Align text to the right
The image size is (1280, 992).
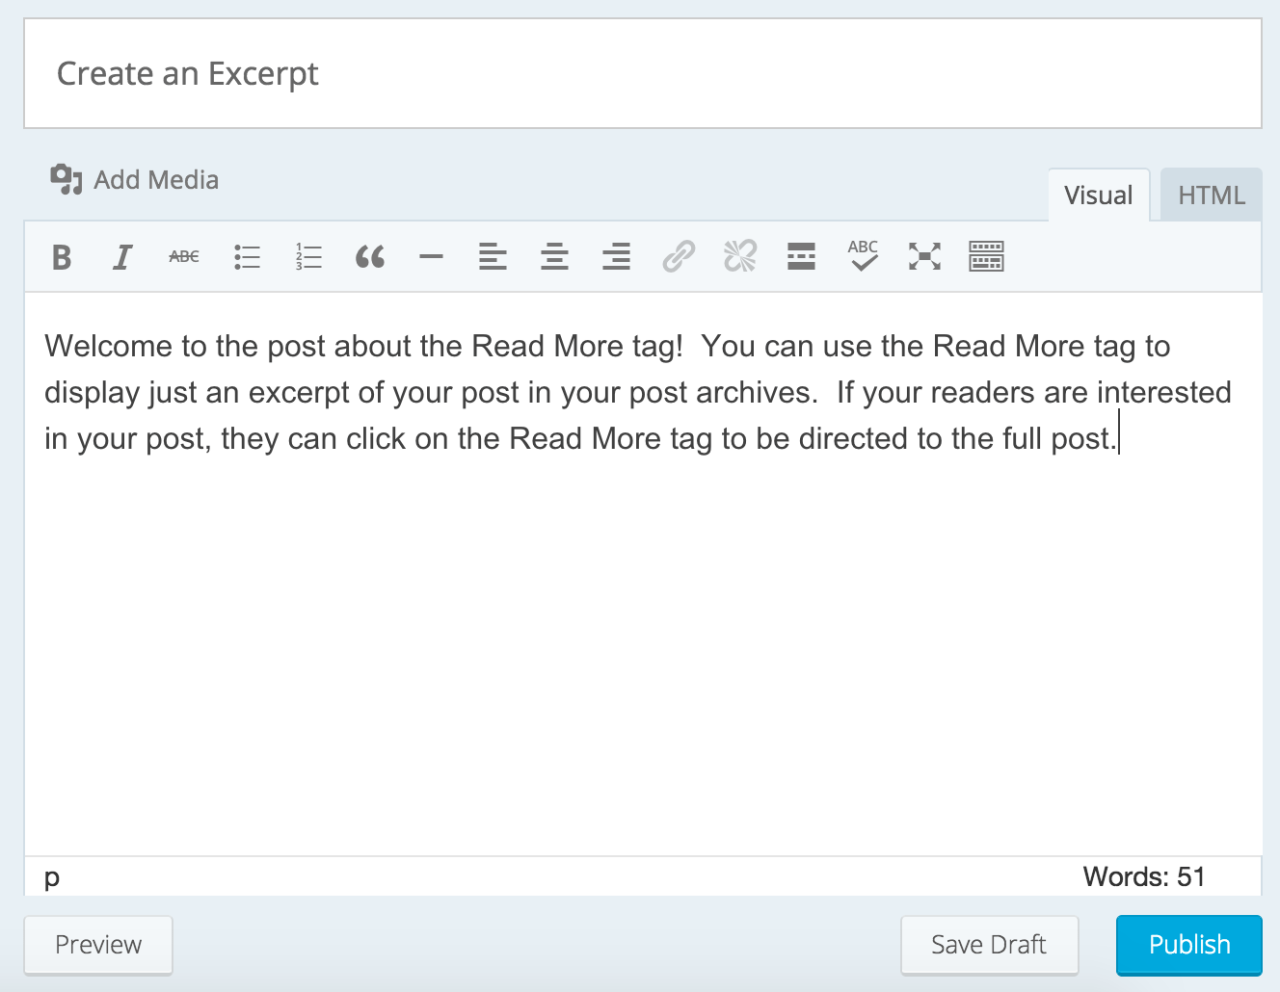click(x=616, y=257)
